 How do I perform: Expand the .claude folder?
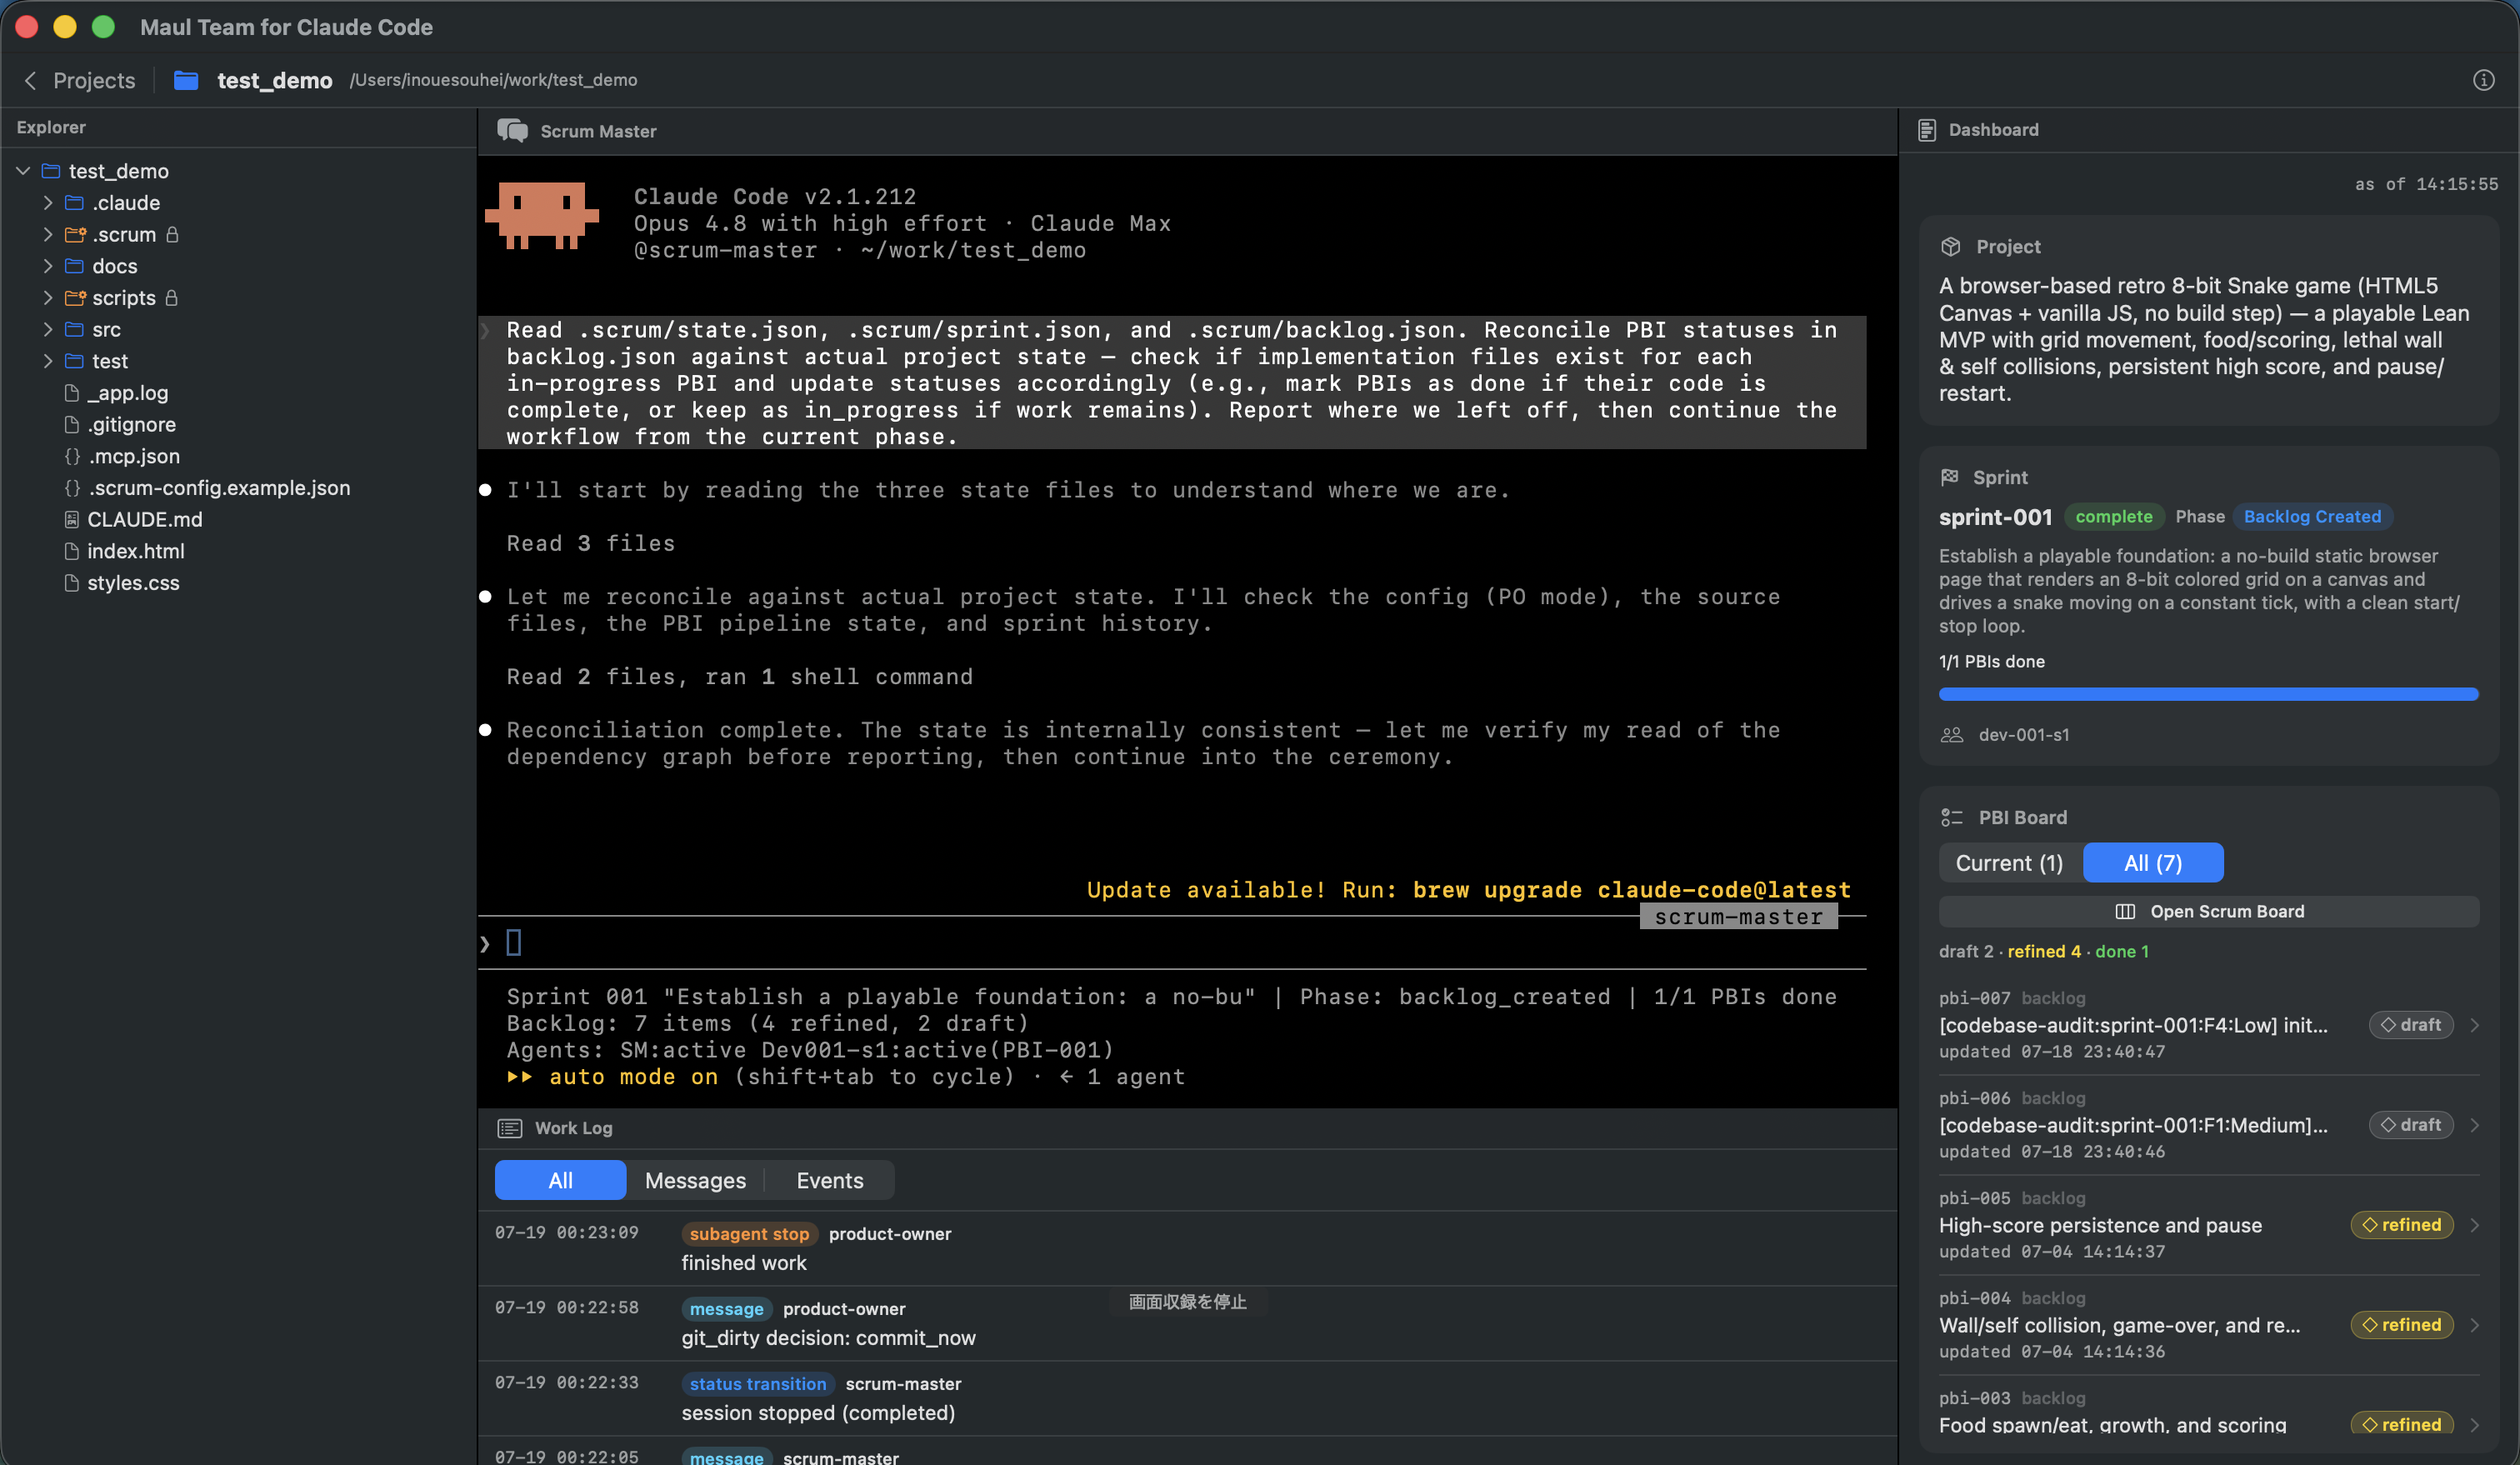47,203
